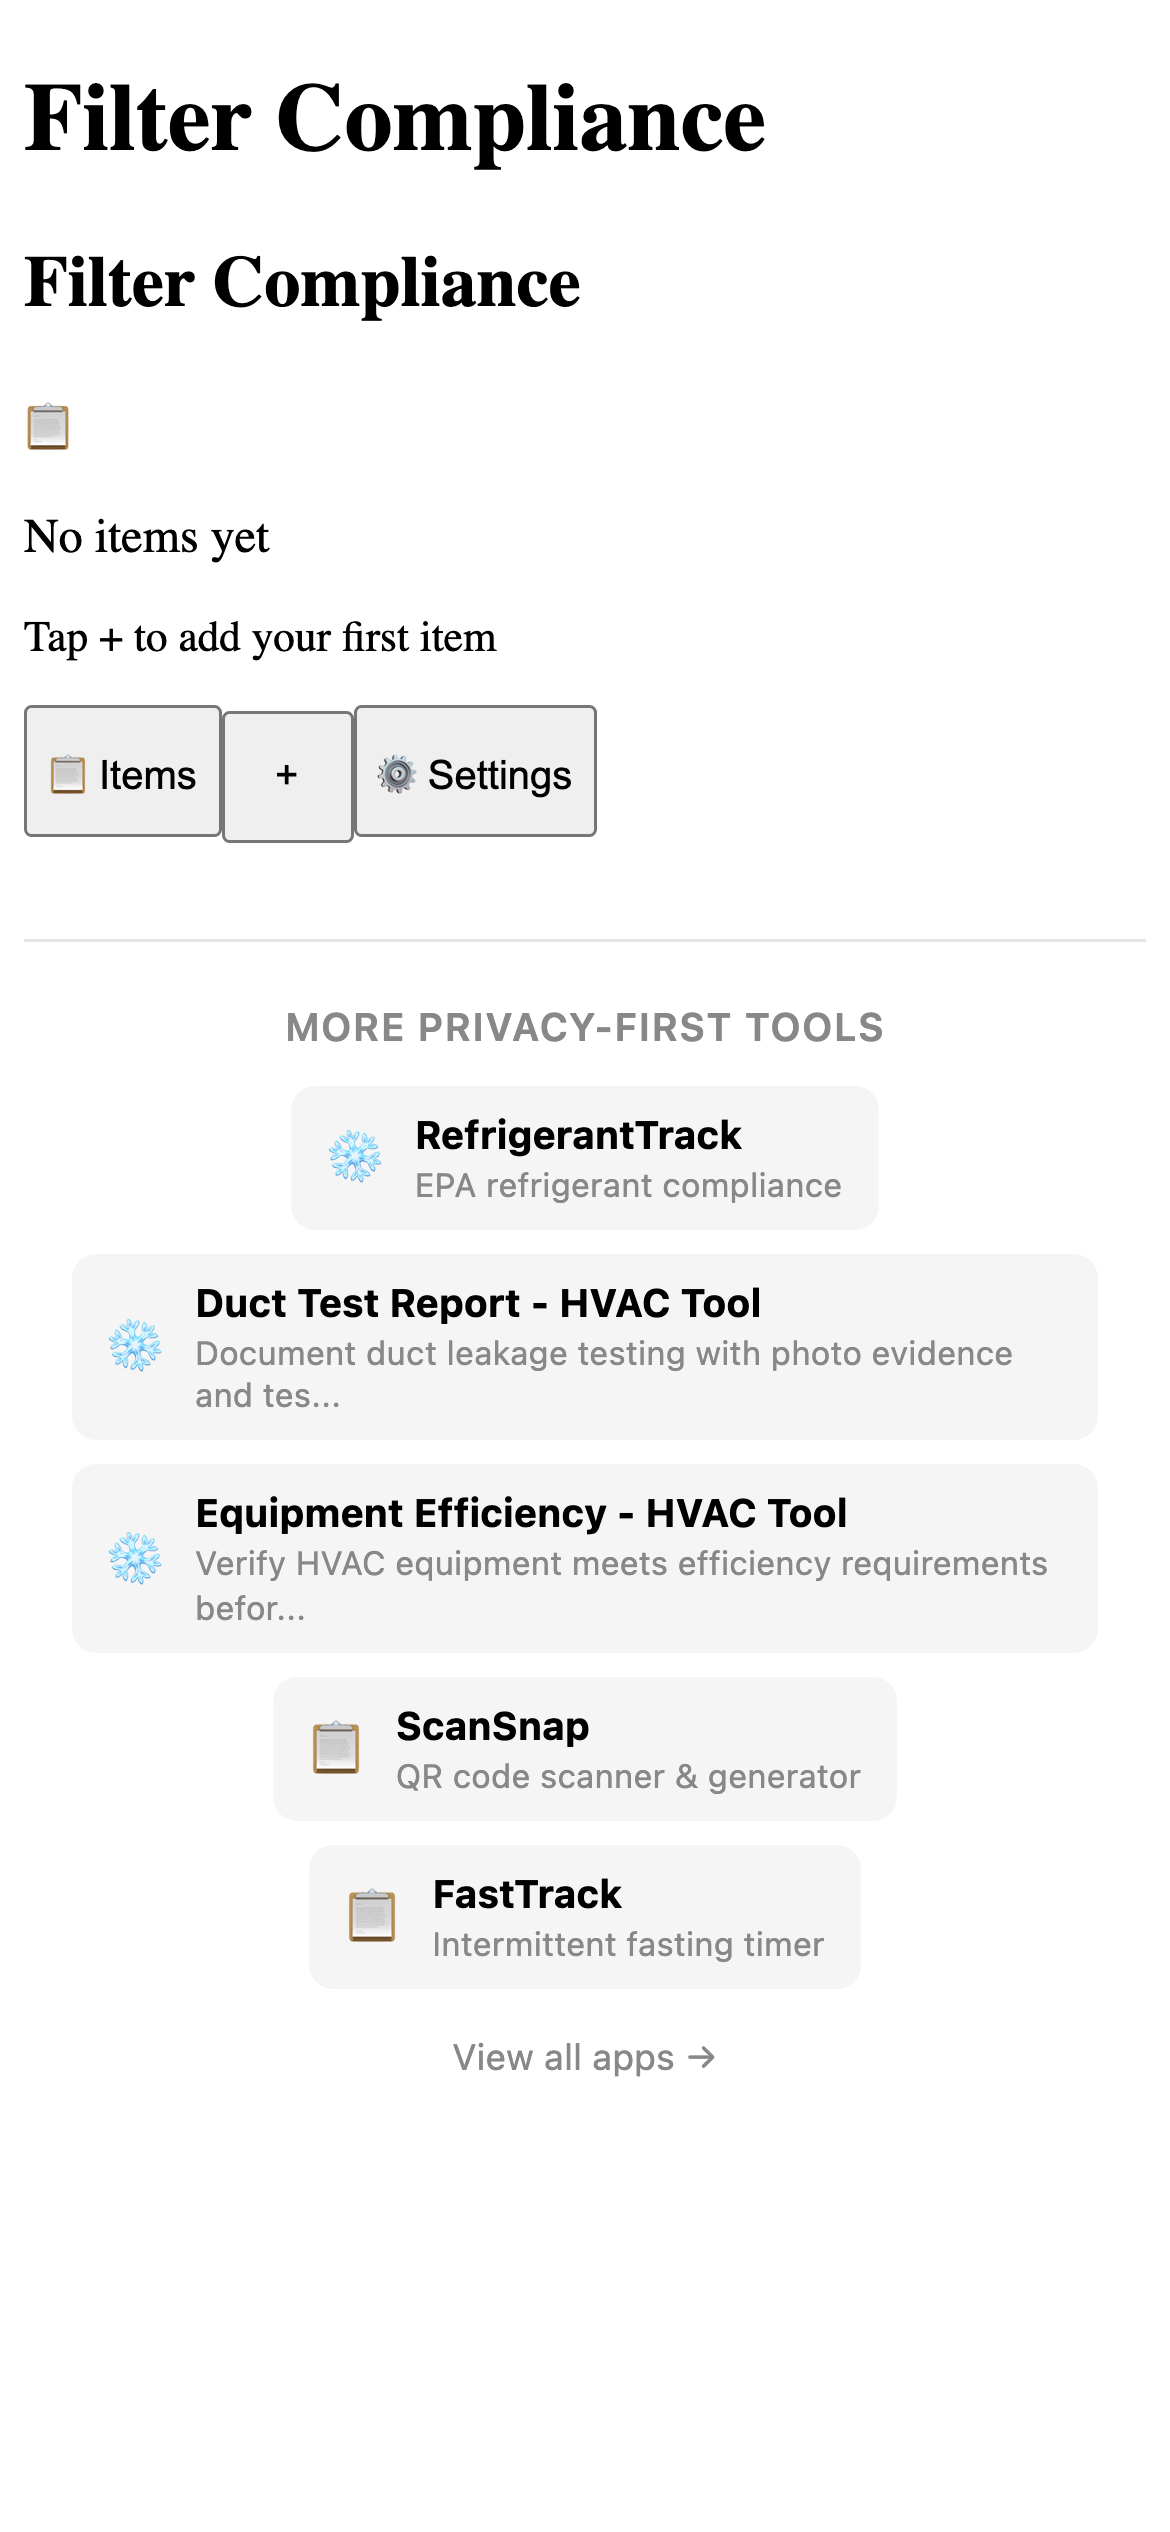
Task: Select the clipboard icon next to ScanSnap
Action: (338, 1749)
